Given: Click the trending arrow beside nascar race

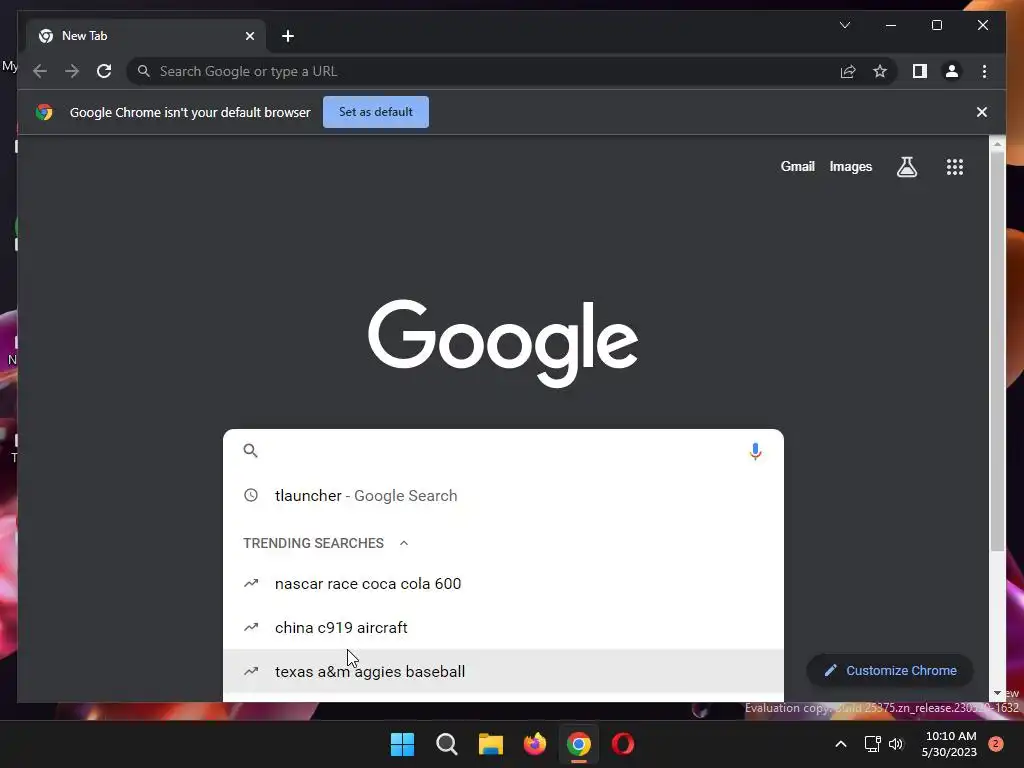Looking at the screenshot, I should point(251,583).
